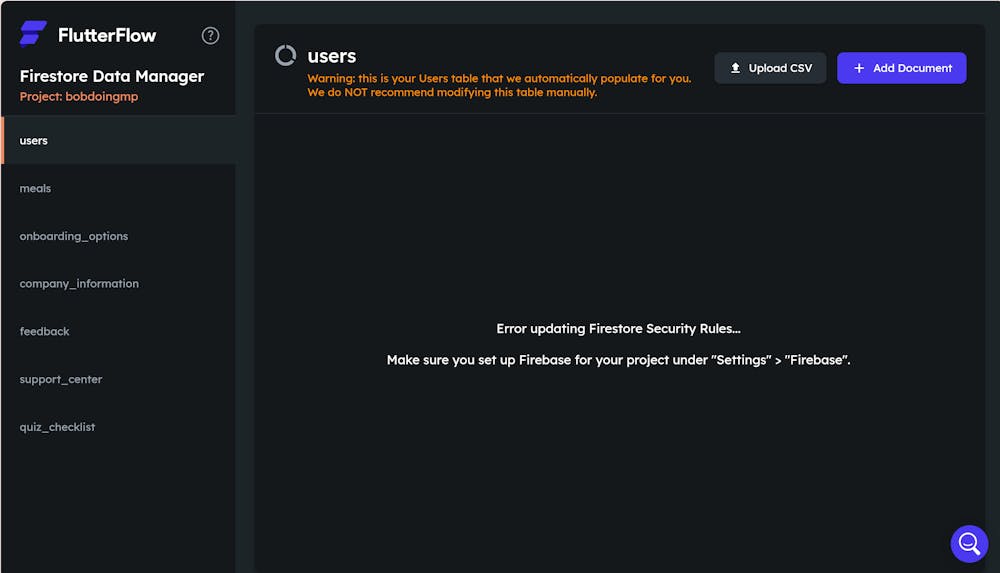Select the company_information collection

[119, 283]
